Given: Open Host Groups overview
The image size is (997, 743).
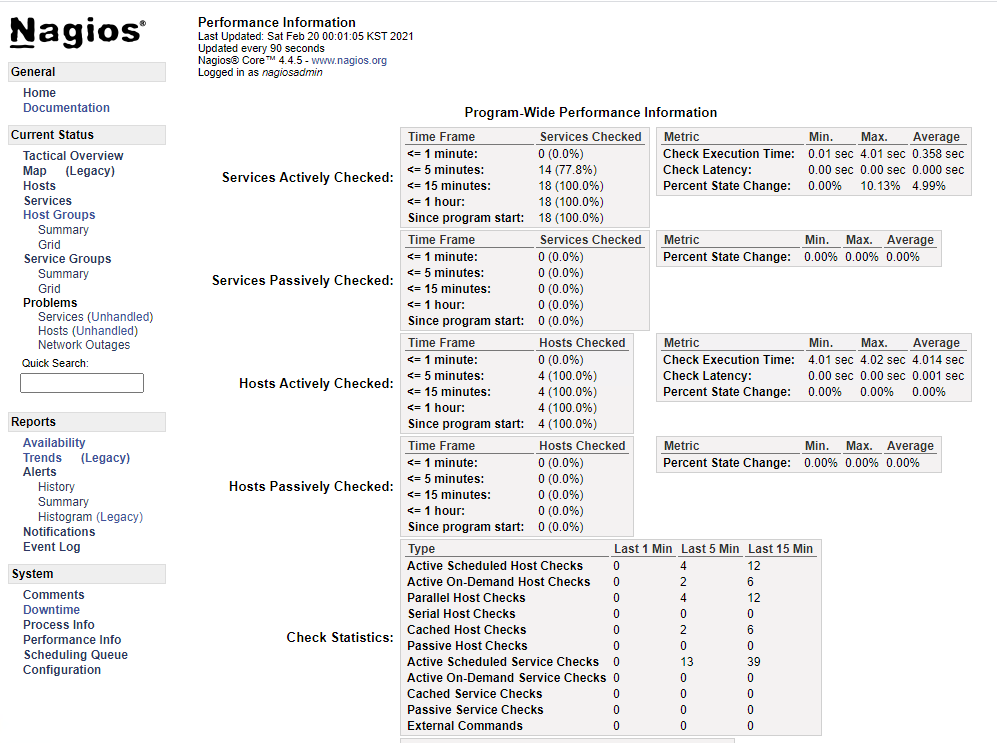Looking at the screenshot, I should pyautogui.click(x=59, y=215).
